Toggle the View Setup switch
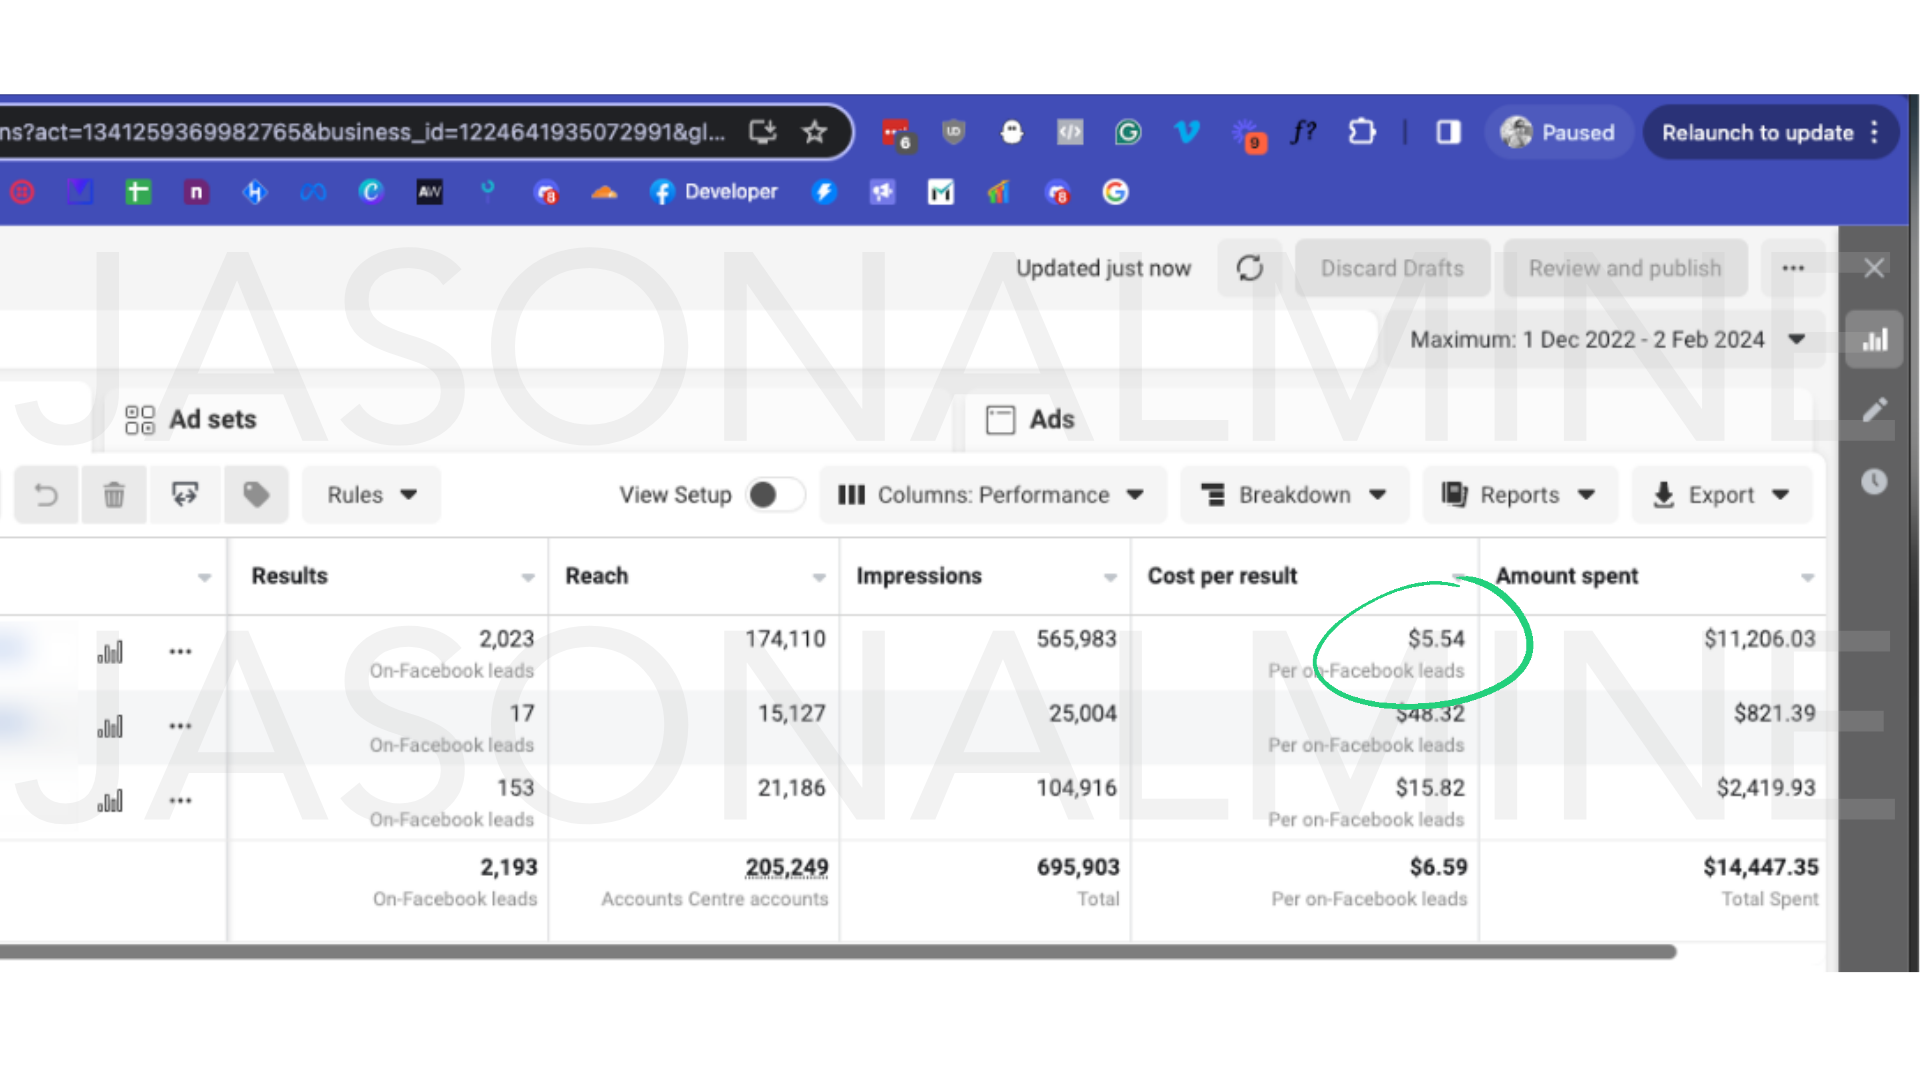 pyautogui.click(x=775, y=495)
